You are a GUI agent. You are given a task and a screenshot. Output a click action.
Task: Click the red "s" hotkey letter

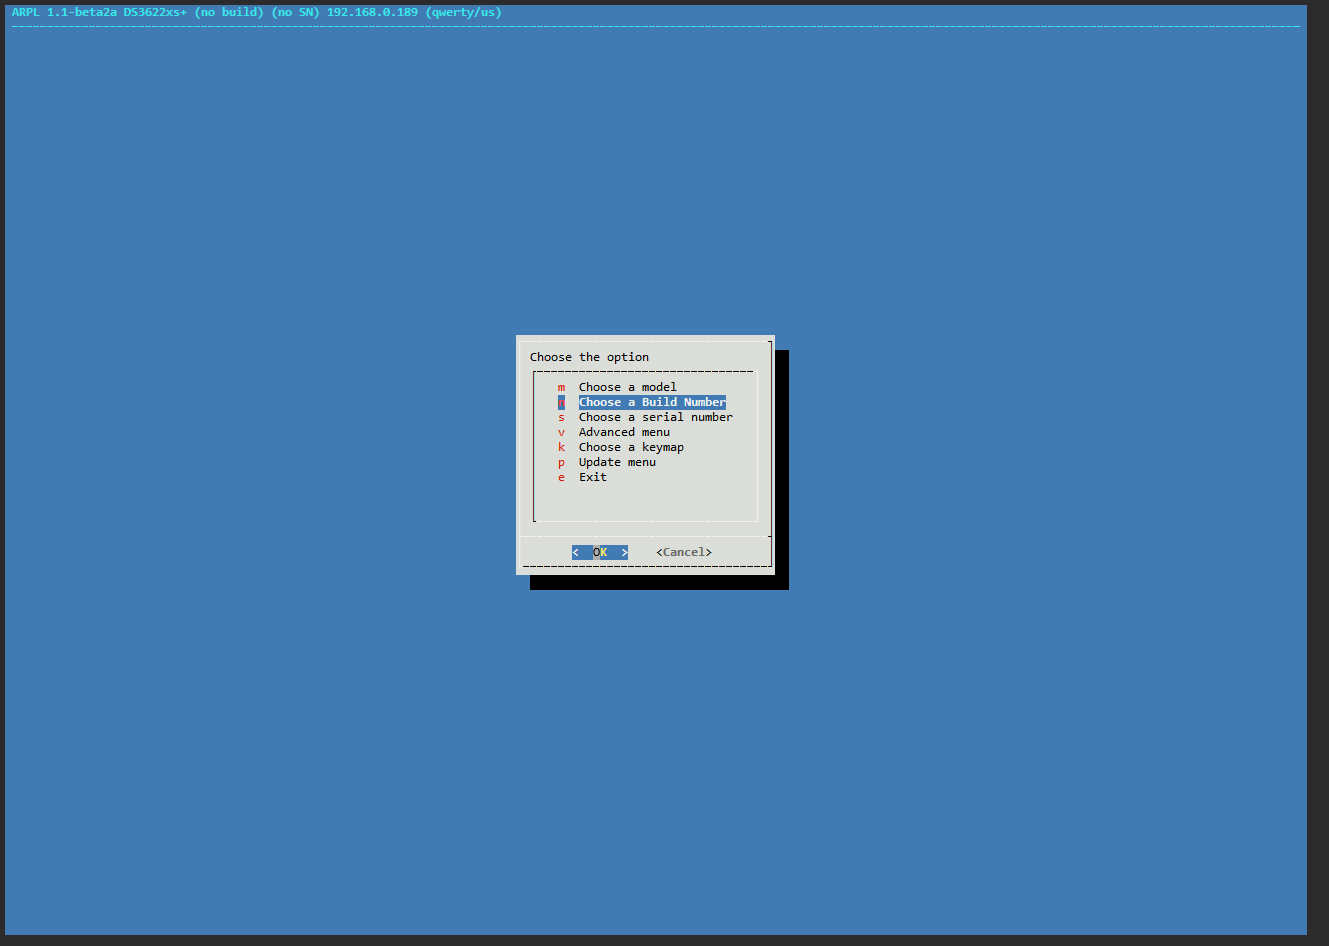coord(561,417)
